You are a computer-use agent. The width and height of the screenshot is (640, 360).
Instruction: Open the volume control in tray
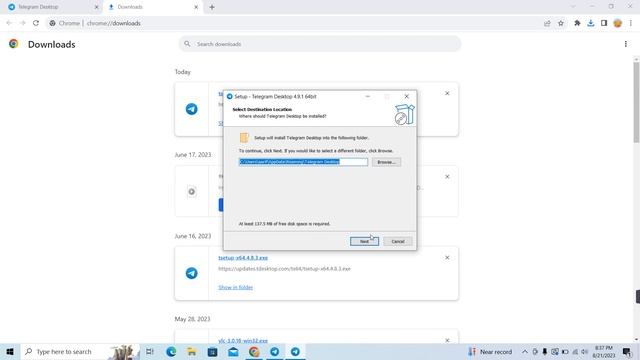(x=584, y=351)
